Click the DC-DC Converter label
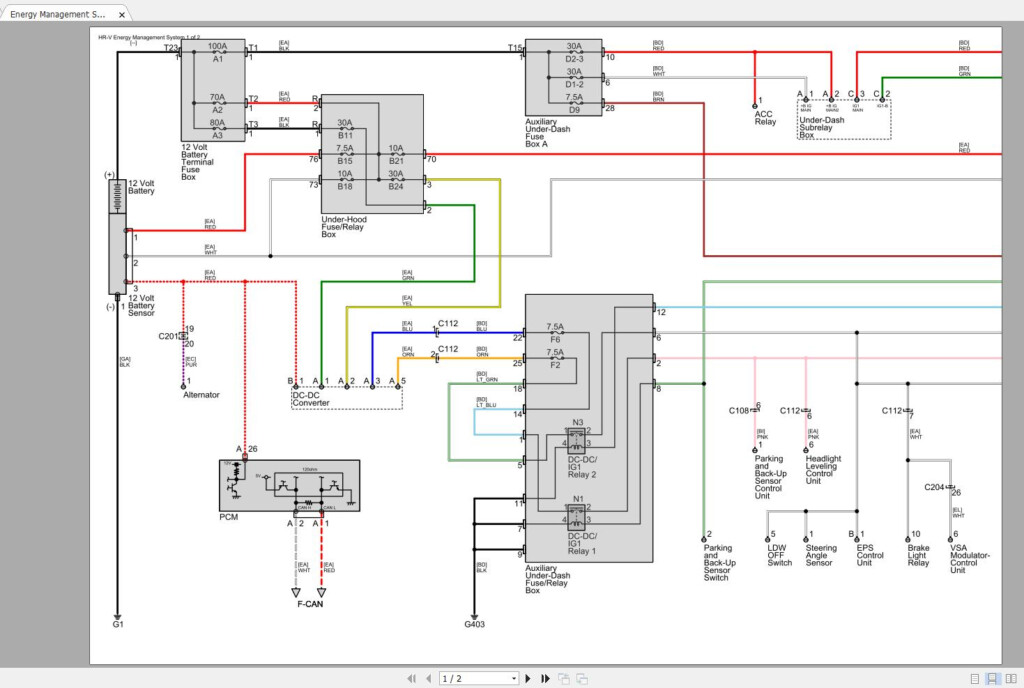Image resolution: width=1024 pixels, height=688 pixels. pyautogui.click(x=311, y=399)
